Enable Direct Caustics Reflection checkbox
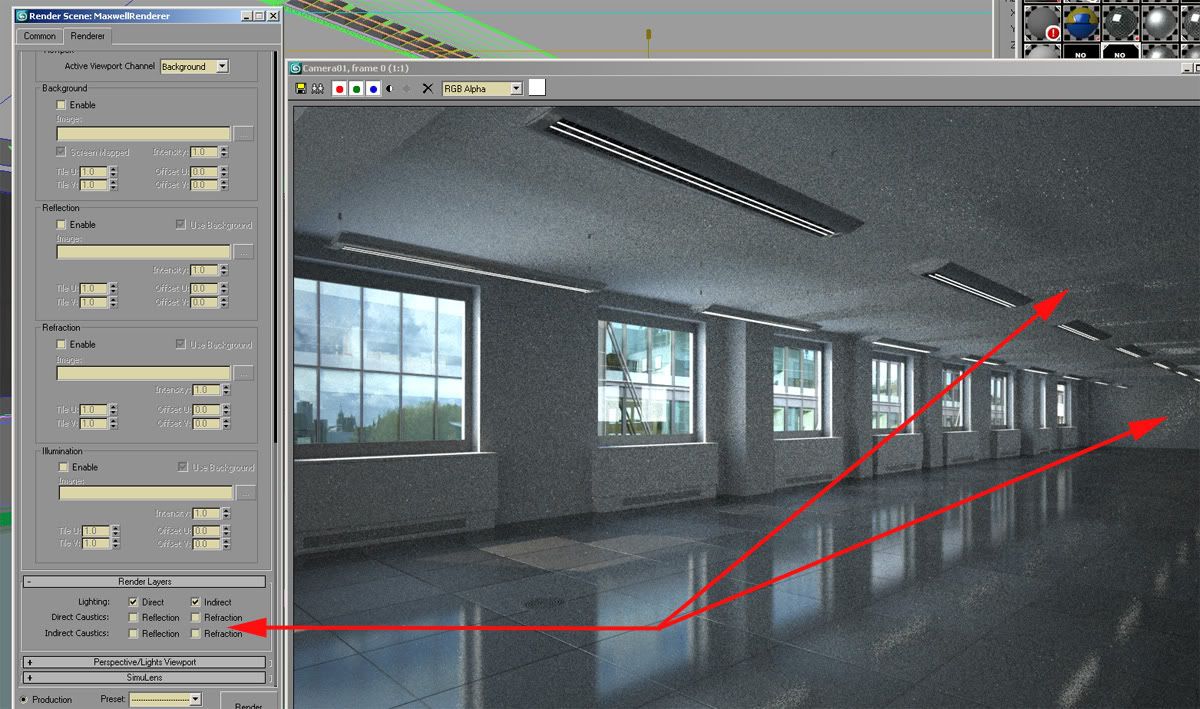 pyautogui.click(x=133, y=618)
